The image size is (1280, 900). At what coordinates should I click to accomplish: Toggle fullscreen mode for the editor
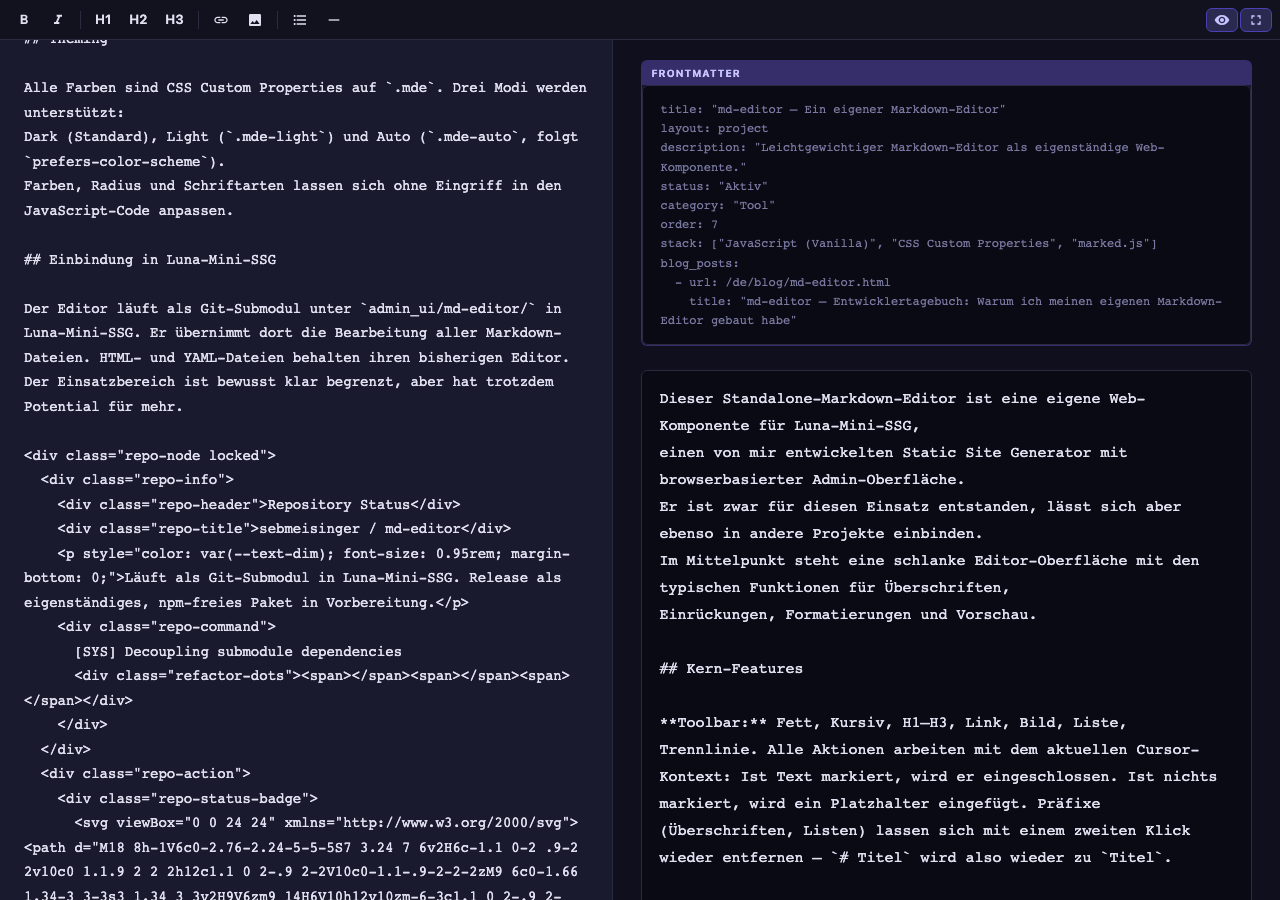tap(1256, 20)
